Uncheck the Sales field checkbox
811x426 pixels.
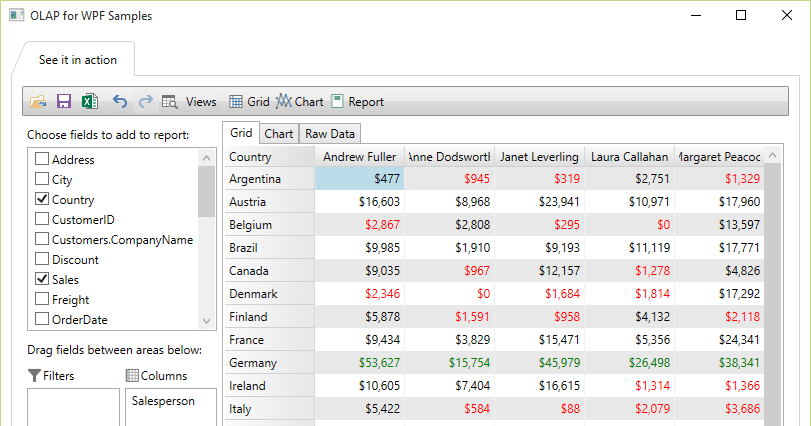(x=42, y=279)
